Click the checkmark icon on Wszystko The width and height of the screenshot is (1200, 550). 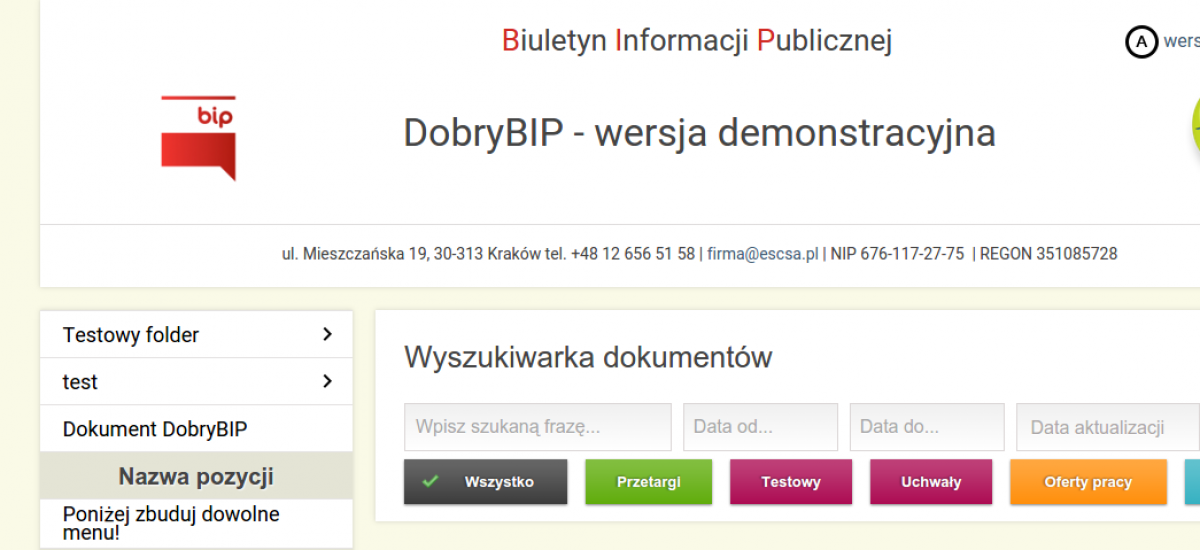coord(431,481)
